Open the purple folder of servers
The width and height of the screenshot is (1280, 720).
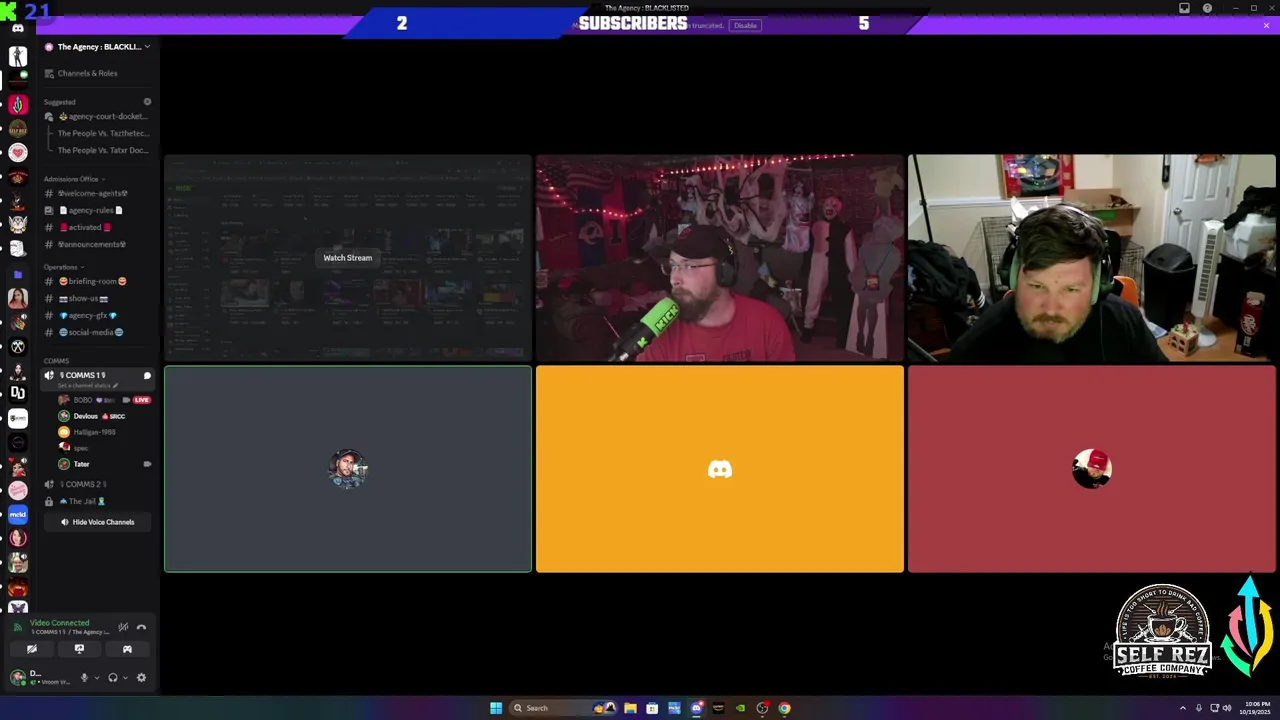point(17,274)
